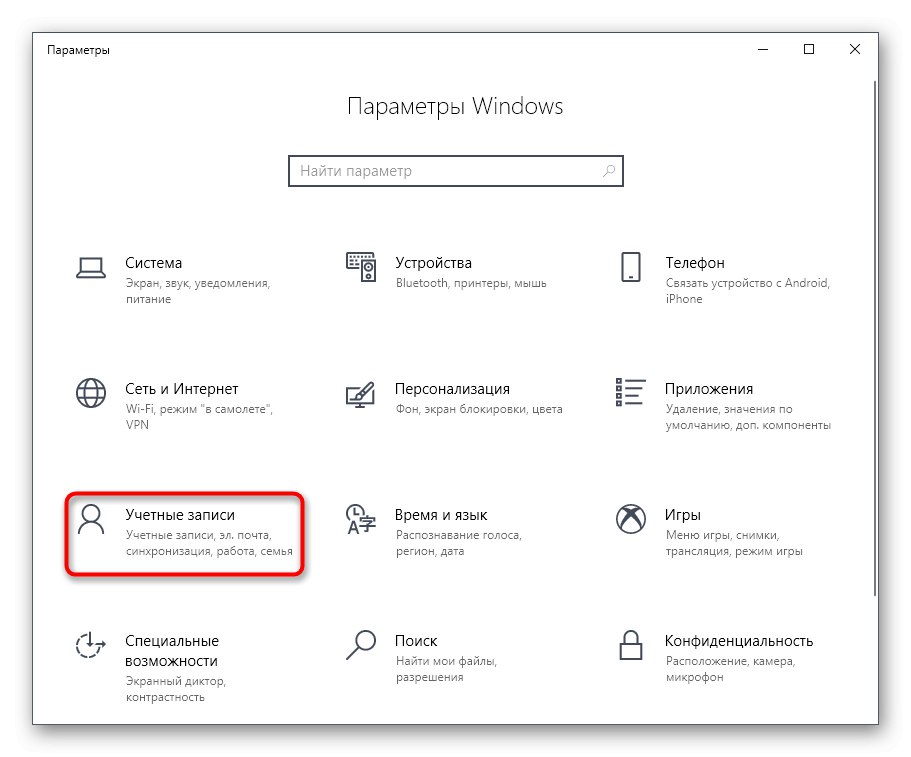This screenshot has width=911, height=757.
Task: Click the Сеть и Интернет globe icon
Action: pos(91,393)
